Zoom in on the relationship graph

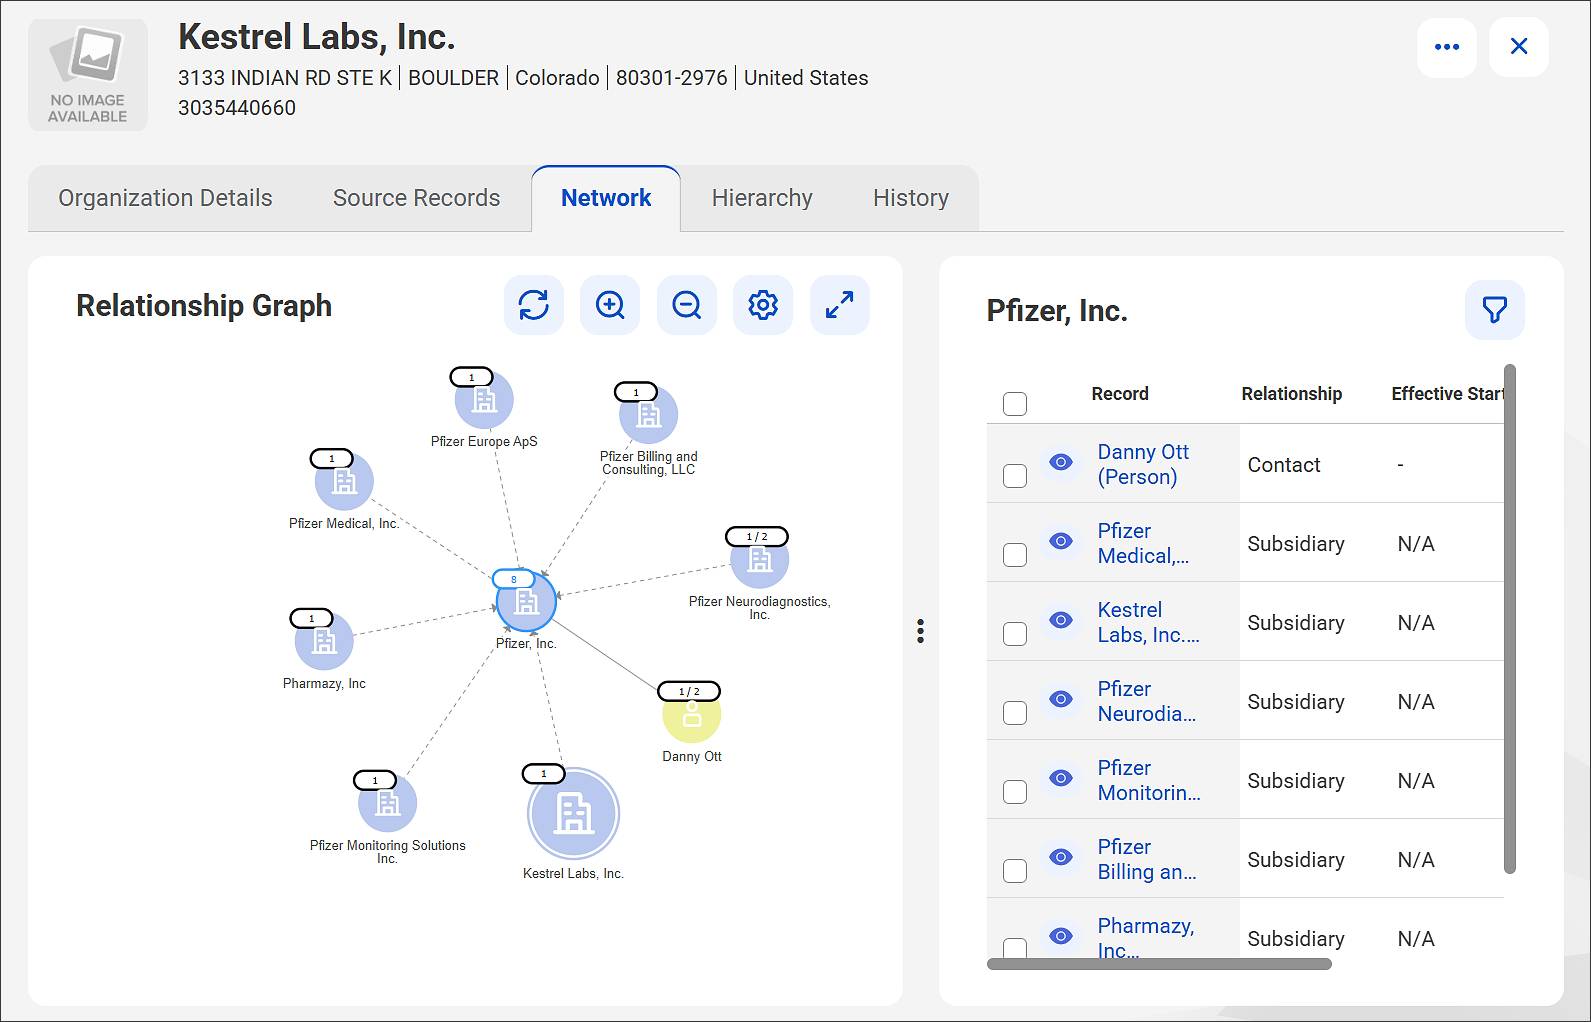pos(610,305)
